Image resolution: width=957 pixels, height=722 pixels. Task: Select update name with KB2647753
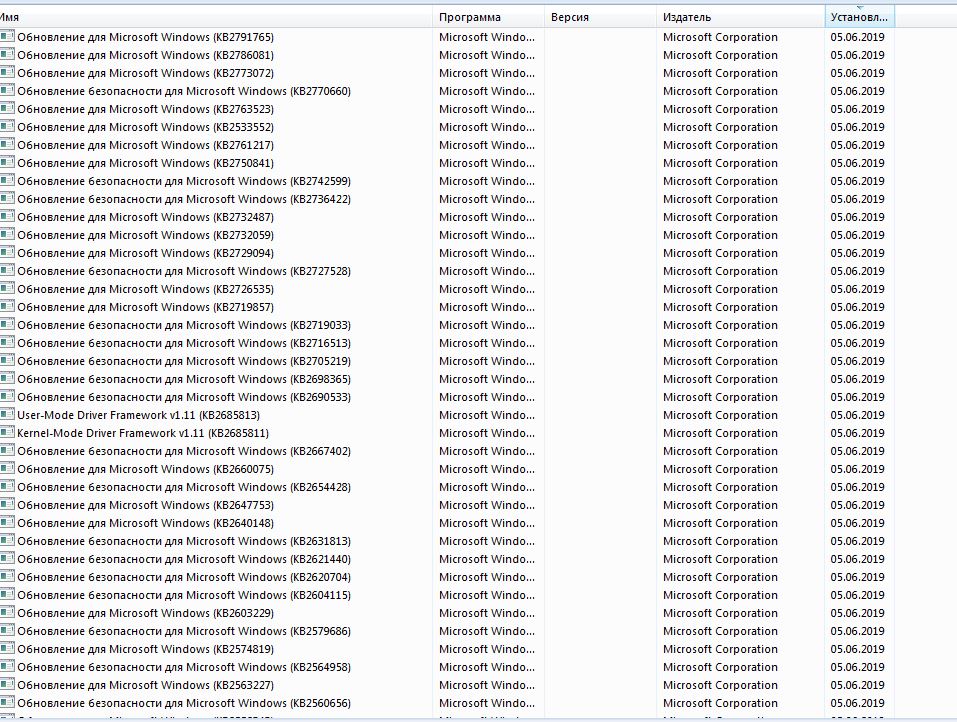145,505
